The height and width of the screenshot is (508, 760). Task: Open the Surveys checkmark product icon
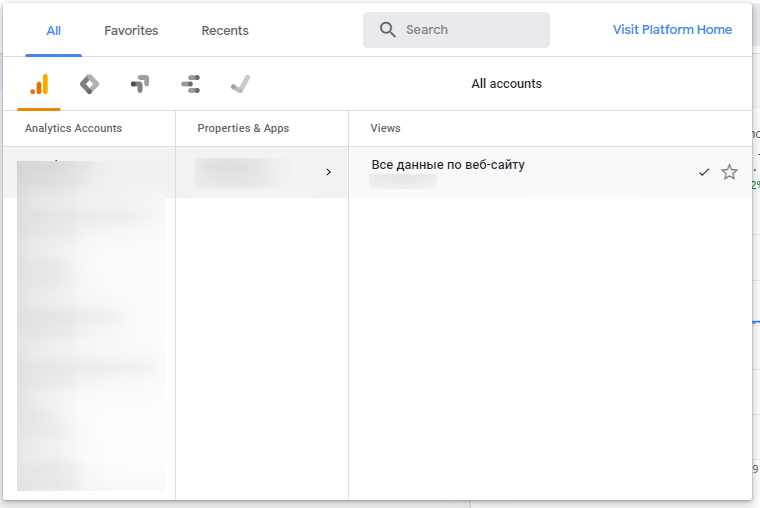tap(240, 85)
